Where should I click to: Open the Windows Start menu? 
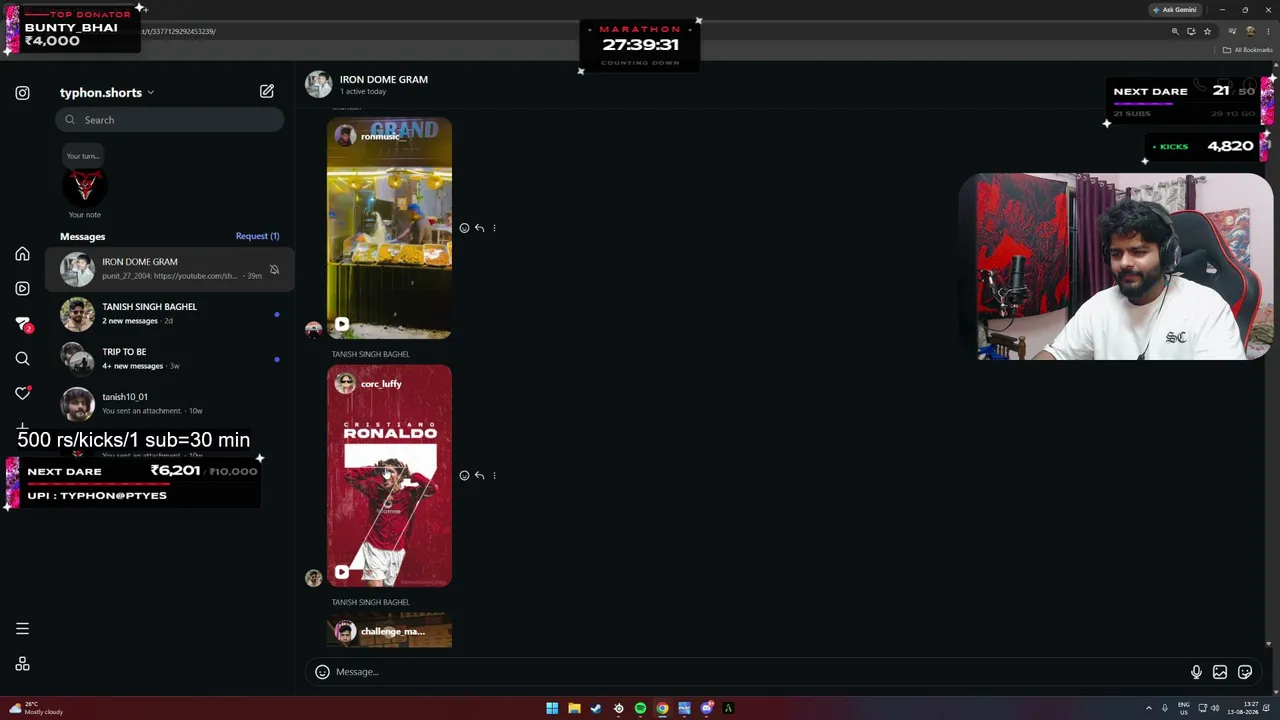(x=552, y=708)
